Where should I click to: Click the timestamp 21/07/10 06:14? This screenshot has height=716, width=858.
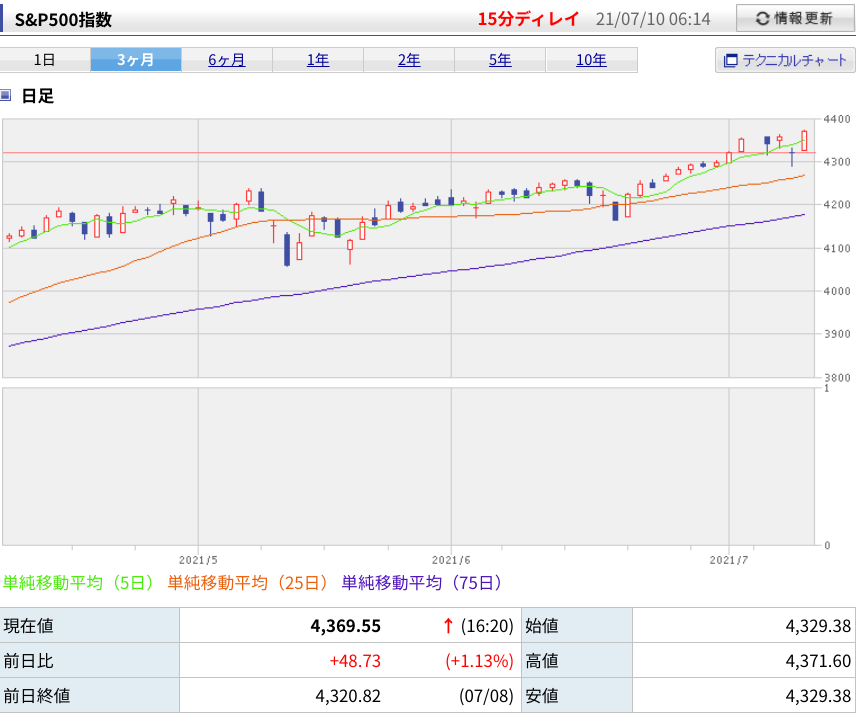[x=653, y=19]
